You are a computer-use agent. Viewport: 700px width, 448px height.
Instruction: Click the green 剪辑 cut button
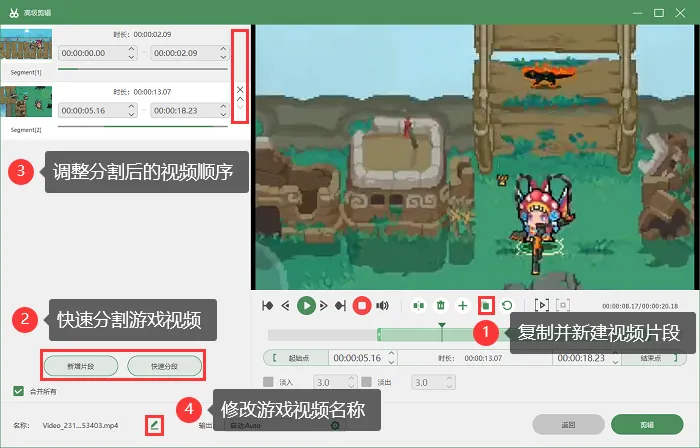coord(647,425)
